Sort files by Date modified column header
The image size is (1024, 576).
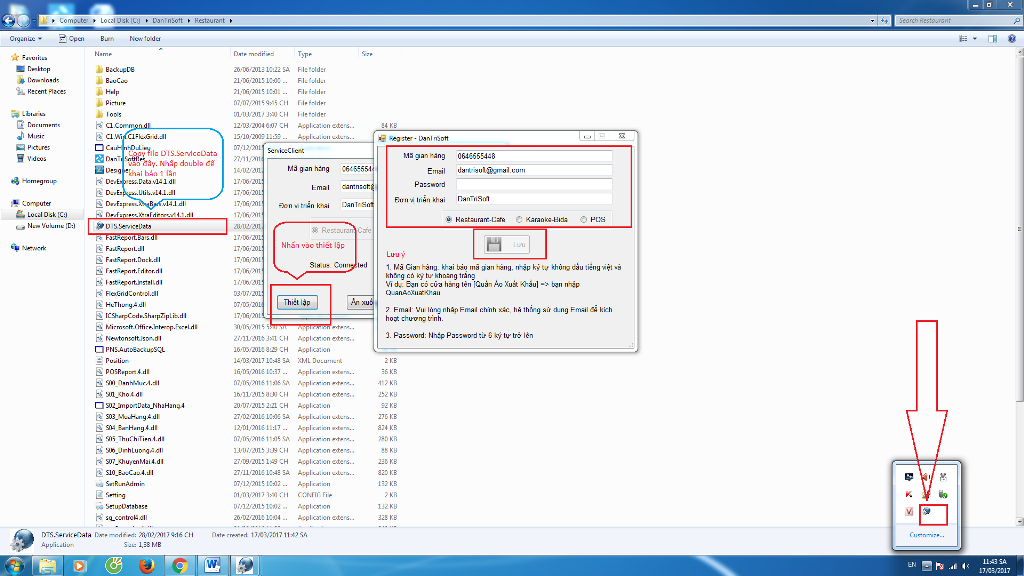253,54
